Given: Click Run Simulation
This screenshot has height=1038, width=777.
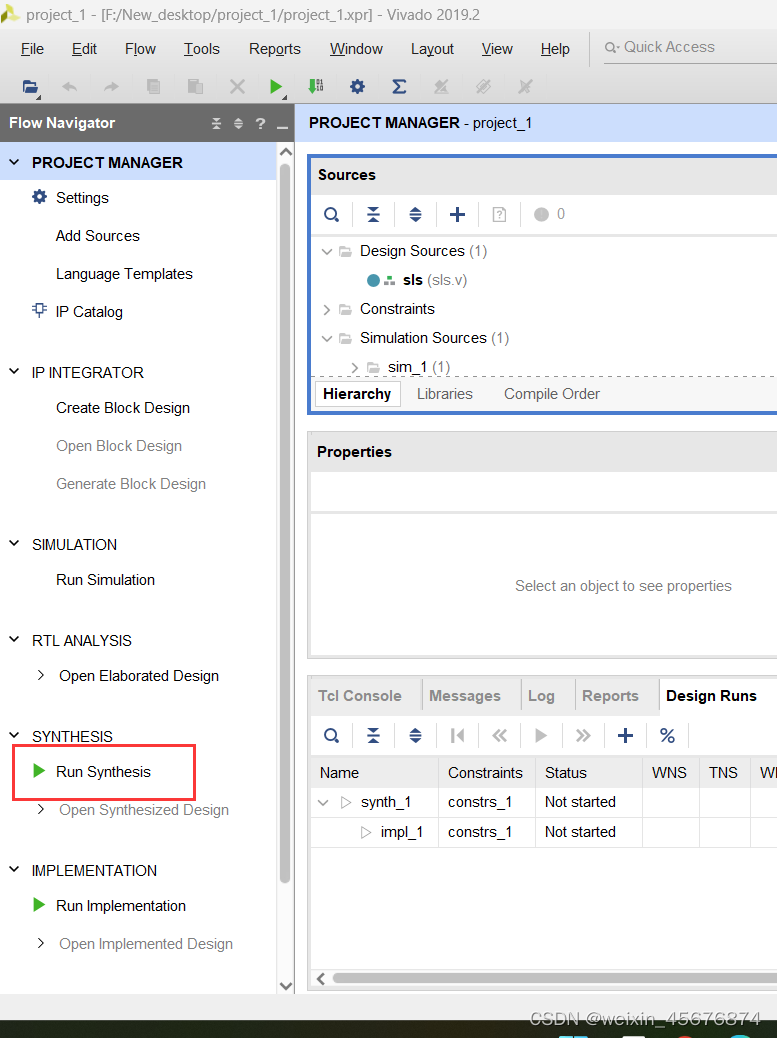Looking at the screenshot, I should click(105, 580).
